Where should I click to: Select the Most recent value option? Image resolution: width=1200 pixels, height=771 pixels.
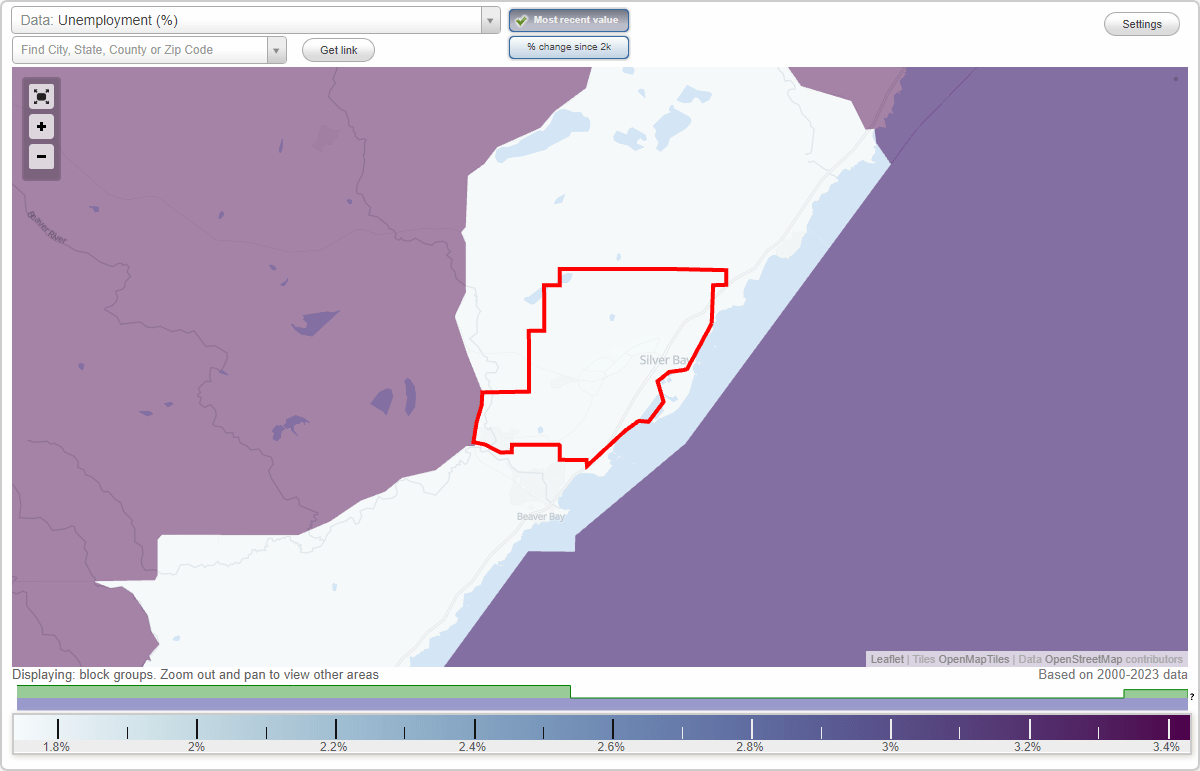point(569,20)
